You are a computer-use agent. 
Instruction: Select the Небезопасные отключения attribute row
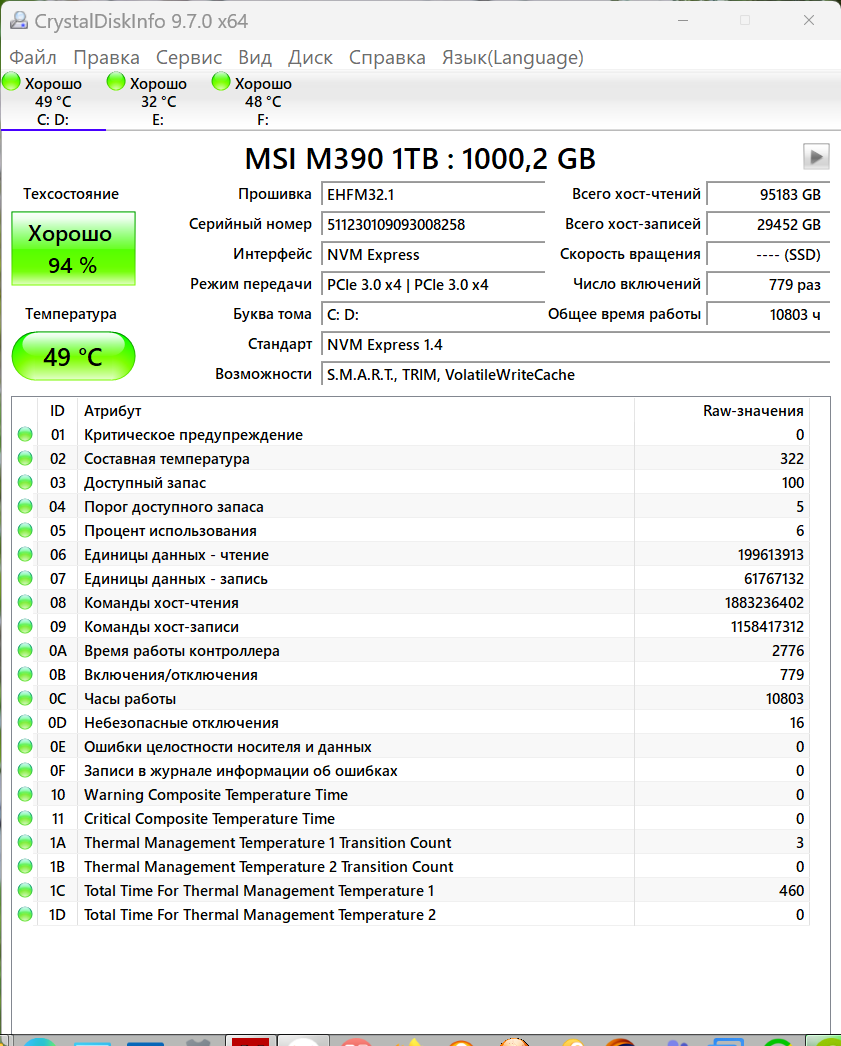[300, 723]
